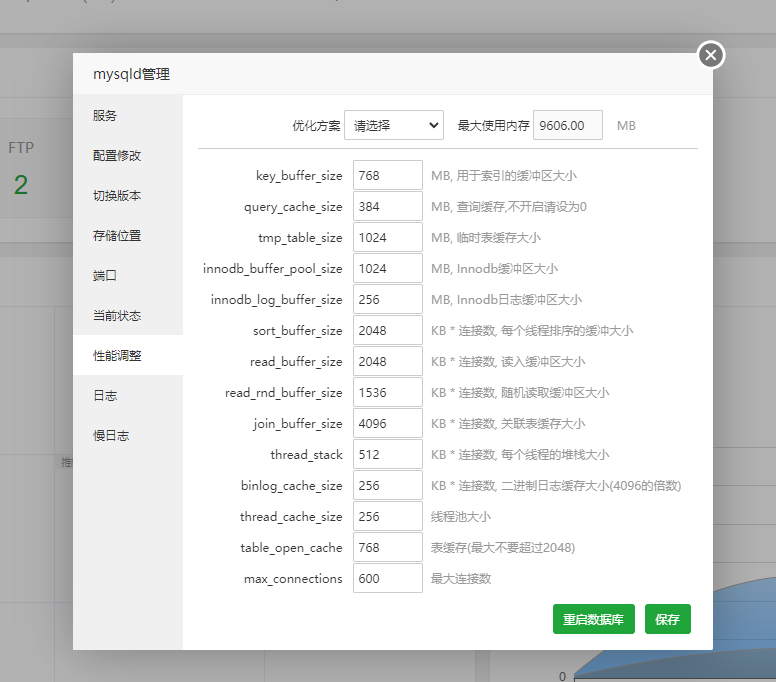Edit the thread_stack input field
The width and height of the screenshot is (776, 682).
click(x=387, y=455)
